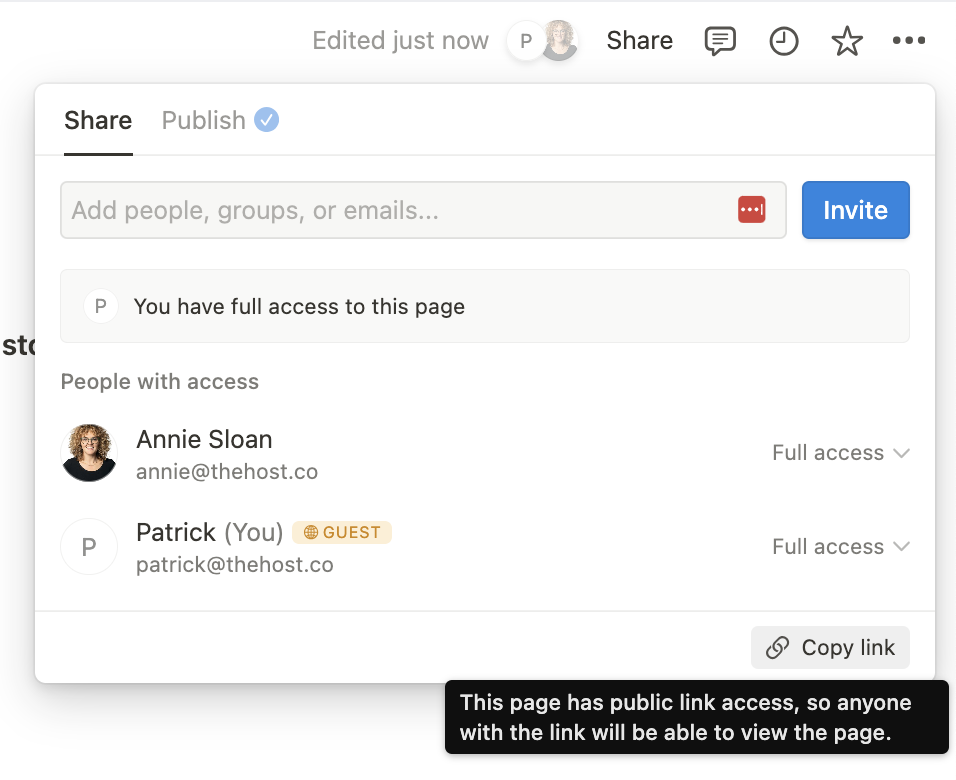Click the GUEST badge next to Patrick
The width and height of the screenshot is (956, 780).
[x=341, y=532]
